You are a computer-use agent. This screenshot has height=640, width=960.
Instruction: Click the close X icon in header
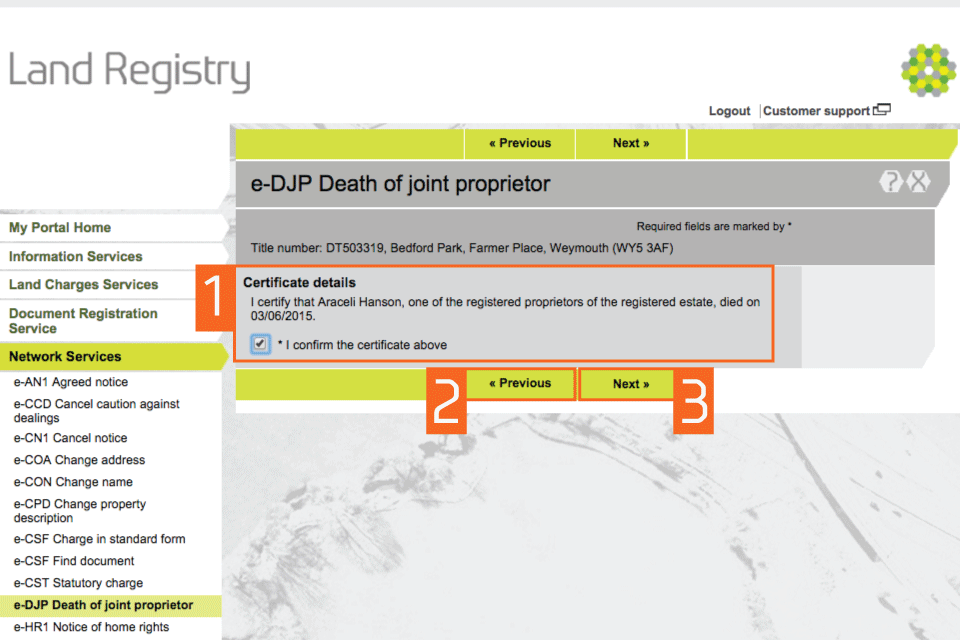[x=918, y=181]
